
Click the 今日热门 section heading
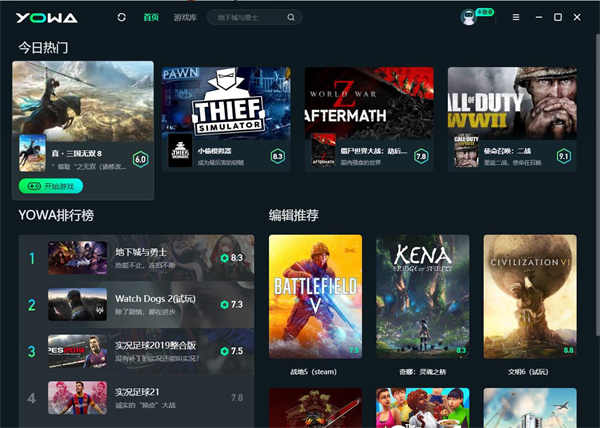tap(43, 48)
